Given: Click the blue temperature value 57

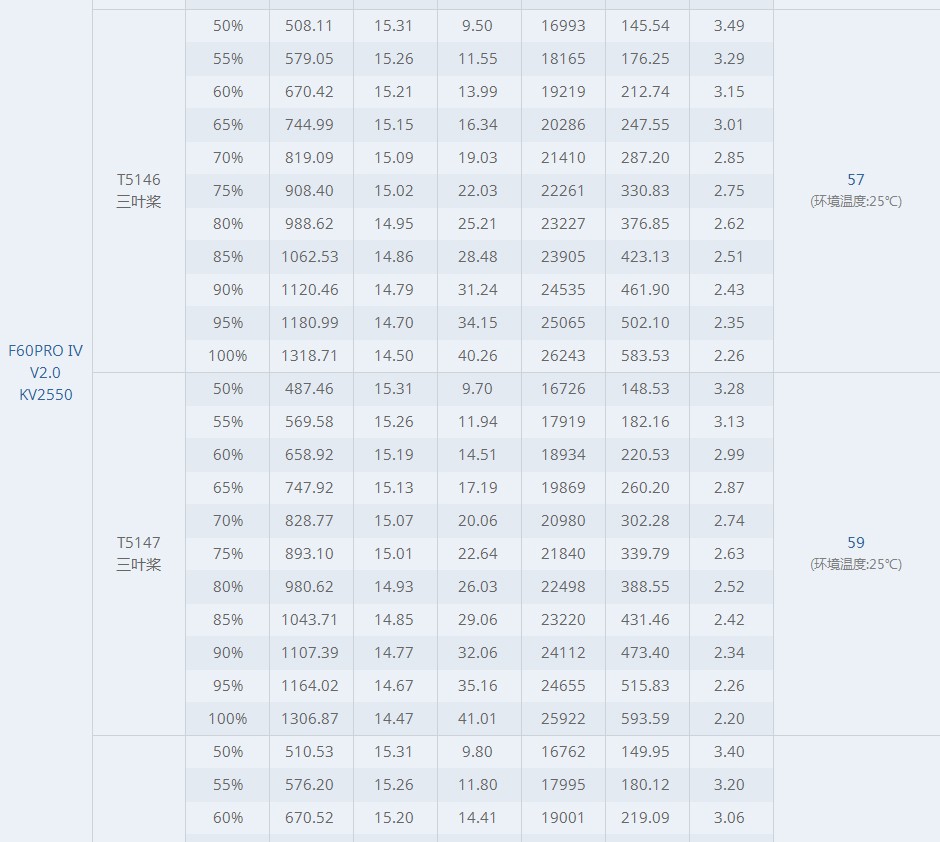Looking at the screenshot, I should [856, 180].
